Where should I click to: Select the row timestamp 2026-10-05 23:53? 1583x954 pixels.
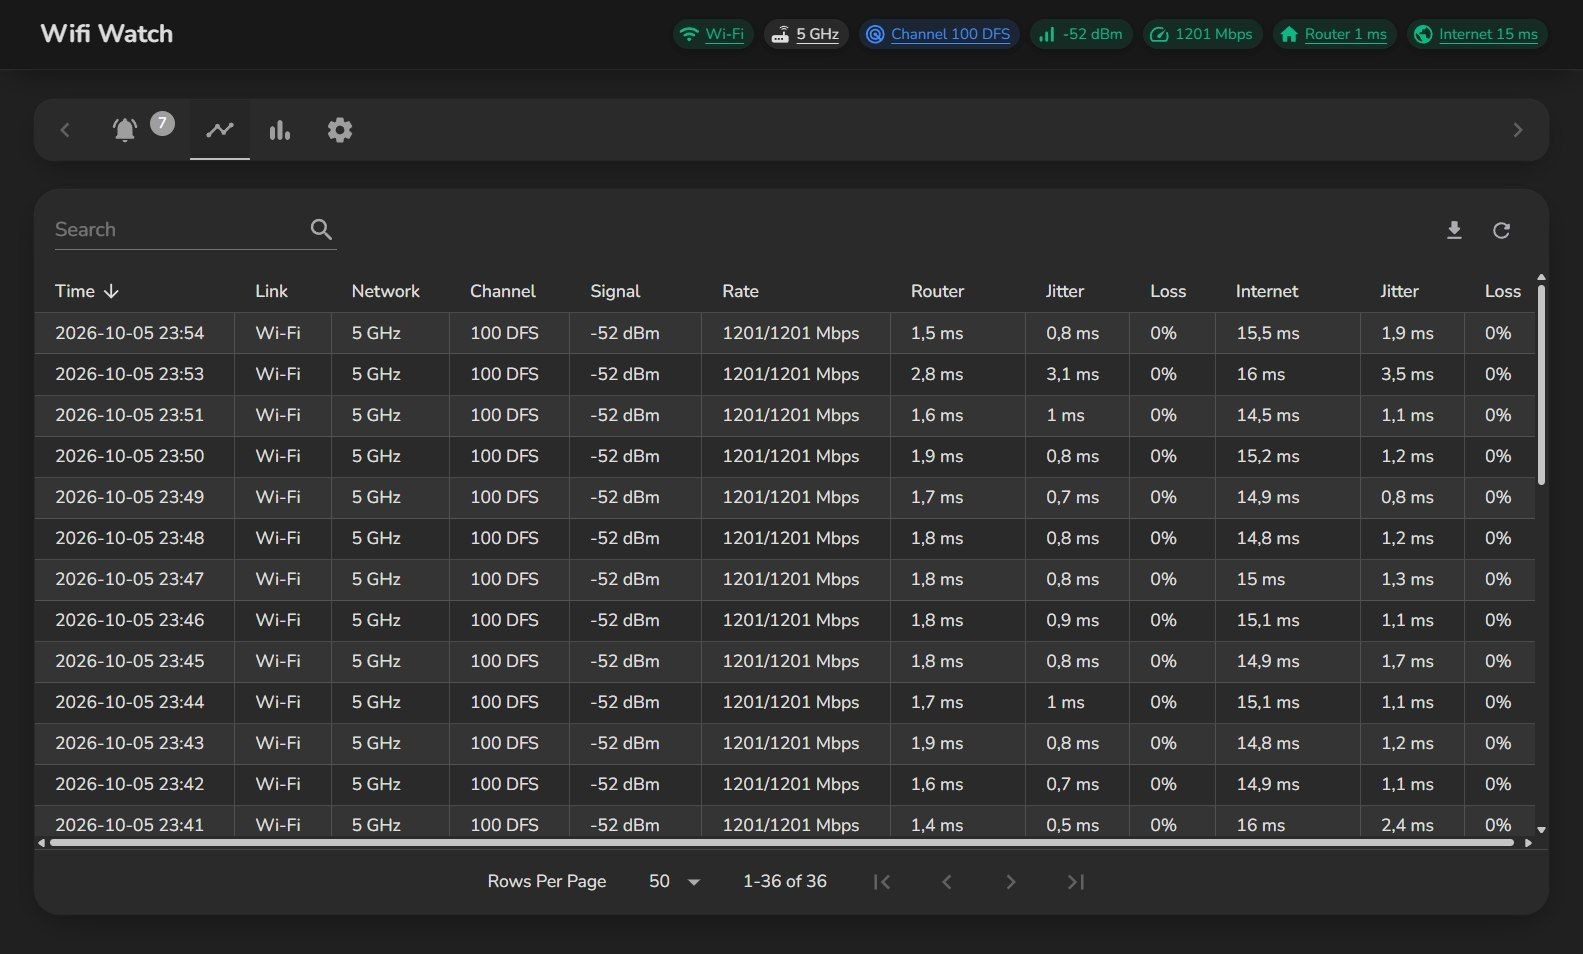[x=129, y=374]
